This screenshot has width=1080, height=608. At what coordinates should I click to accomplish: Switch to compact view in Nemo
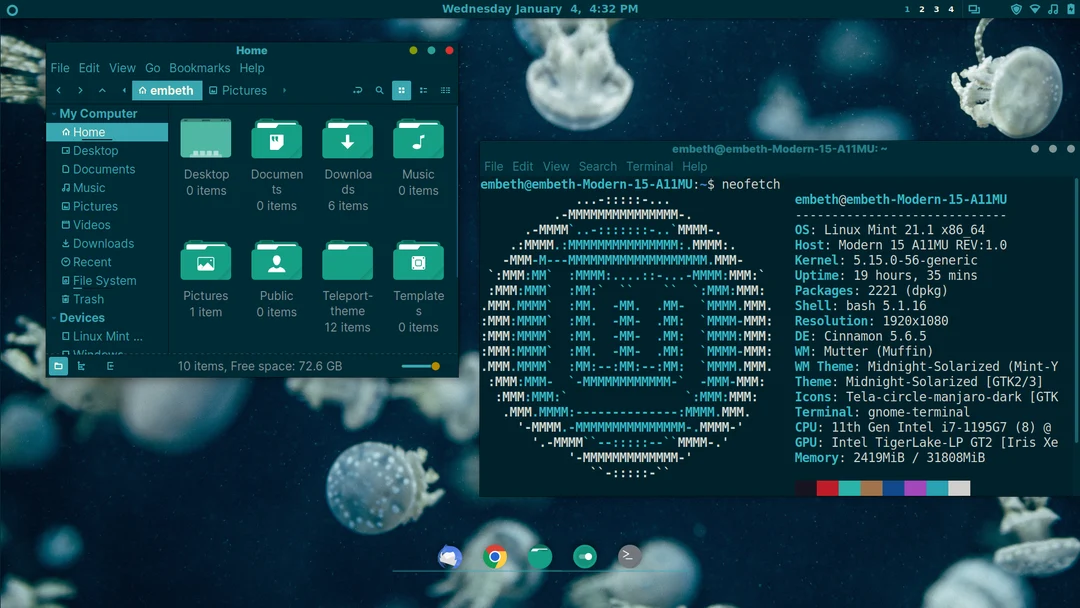click(x=445, y=90)
